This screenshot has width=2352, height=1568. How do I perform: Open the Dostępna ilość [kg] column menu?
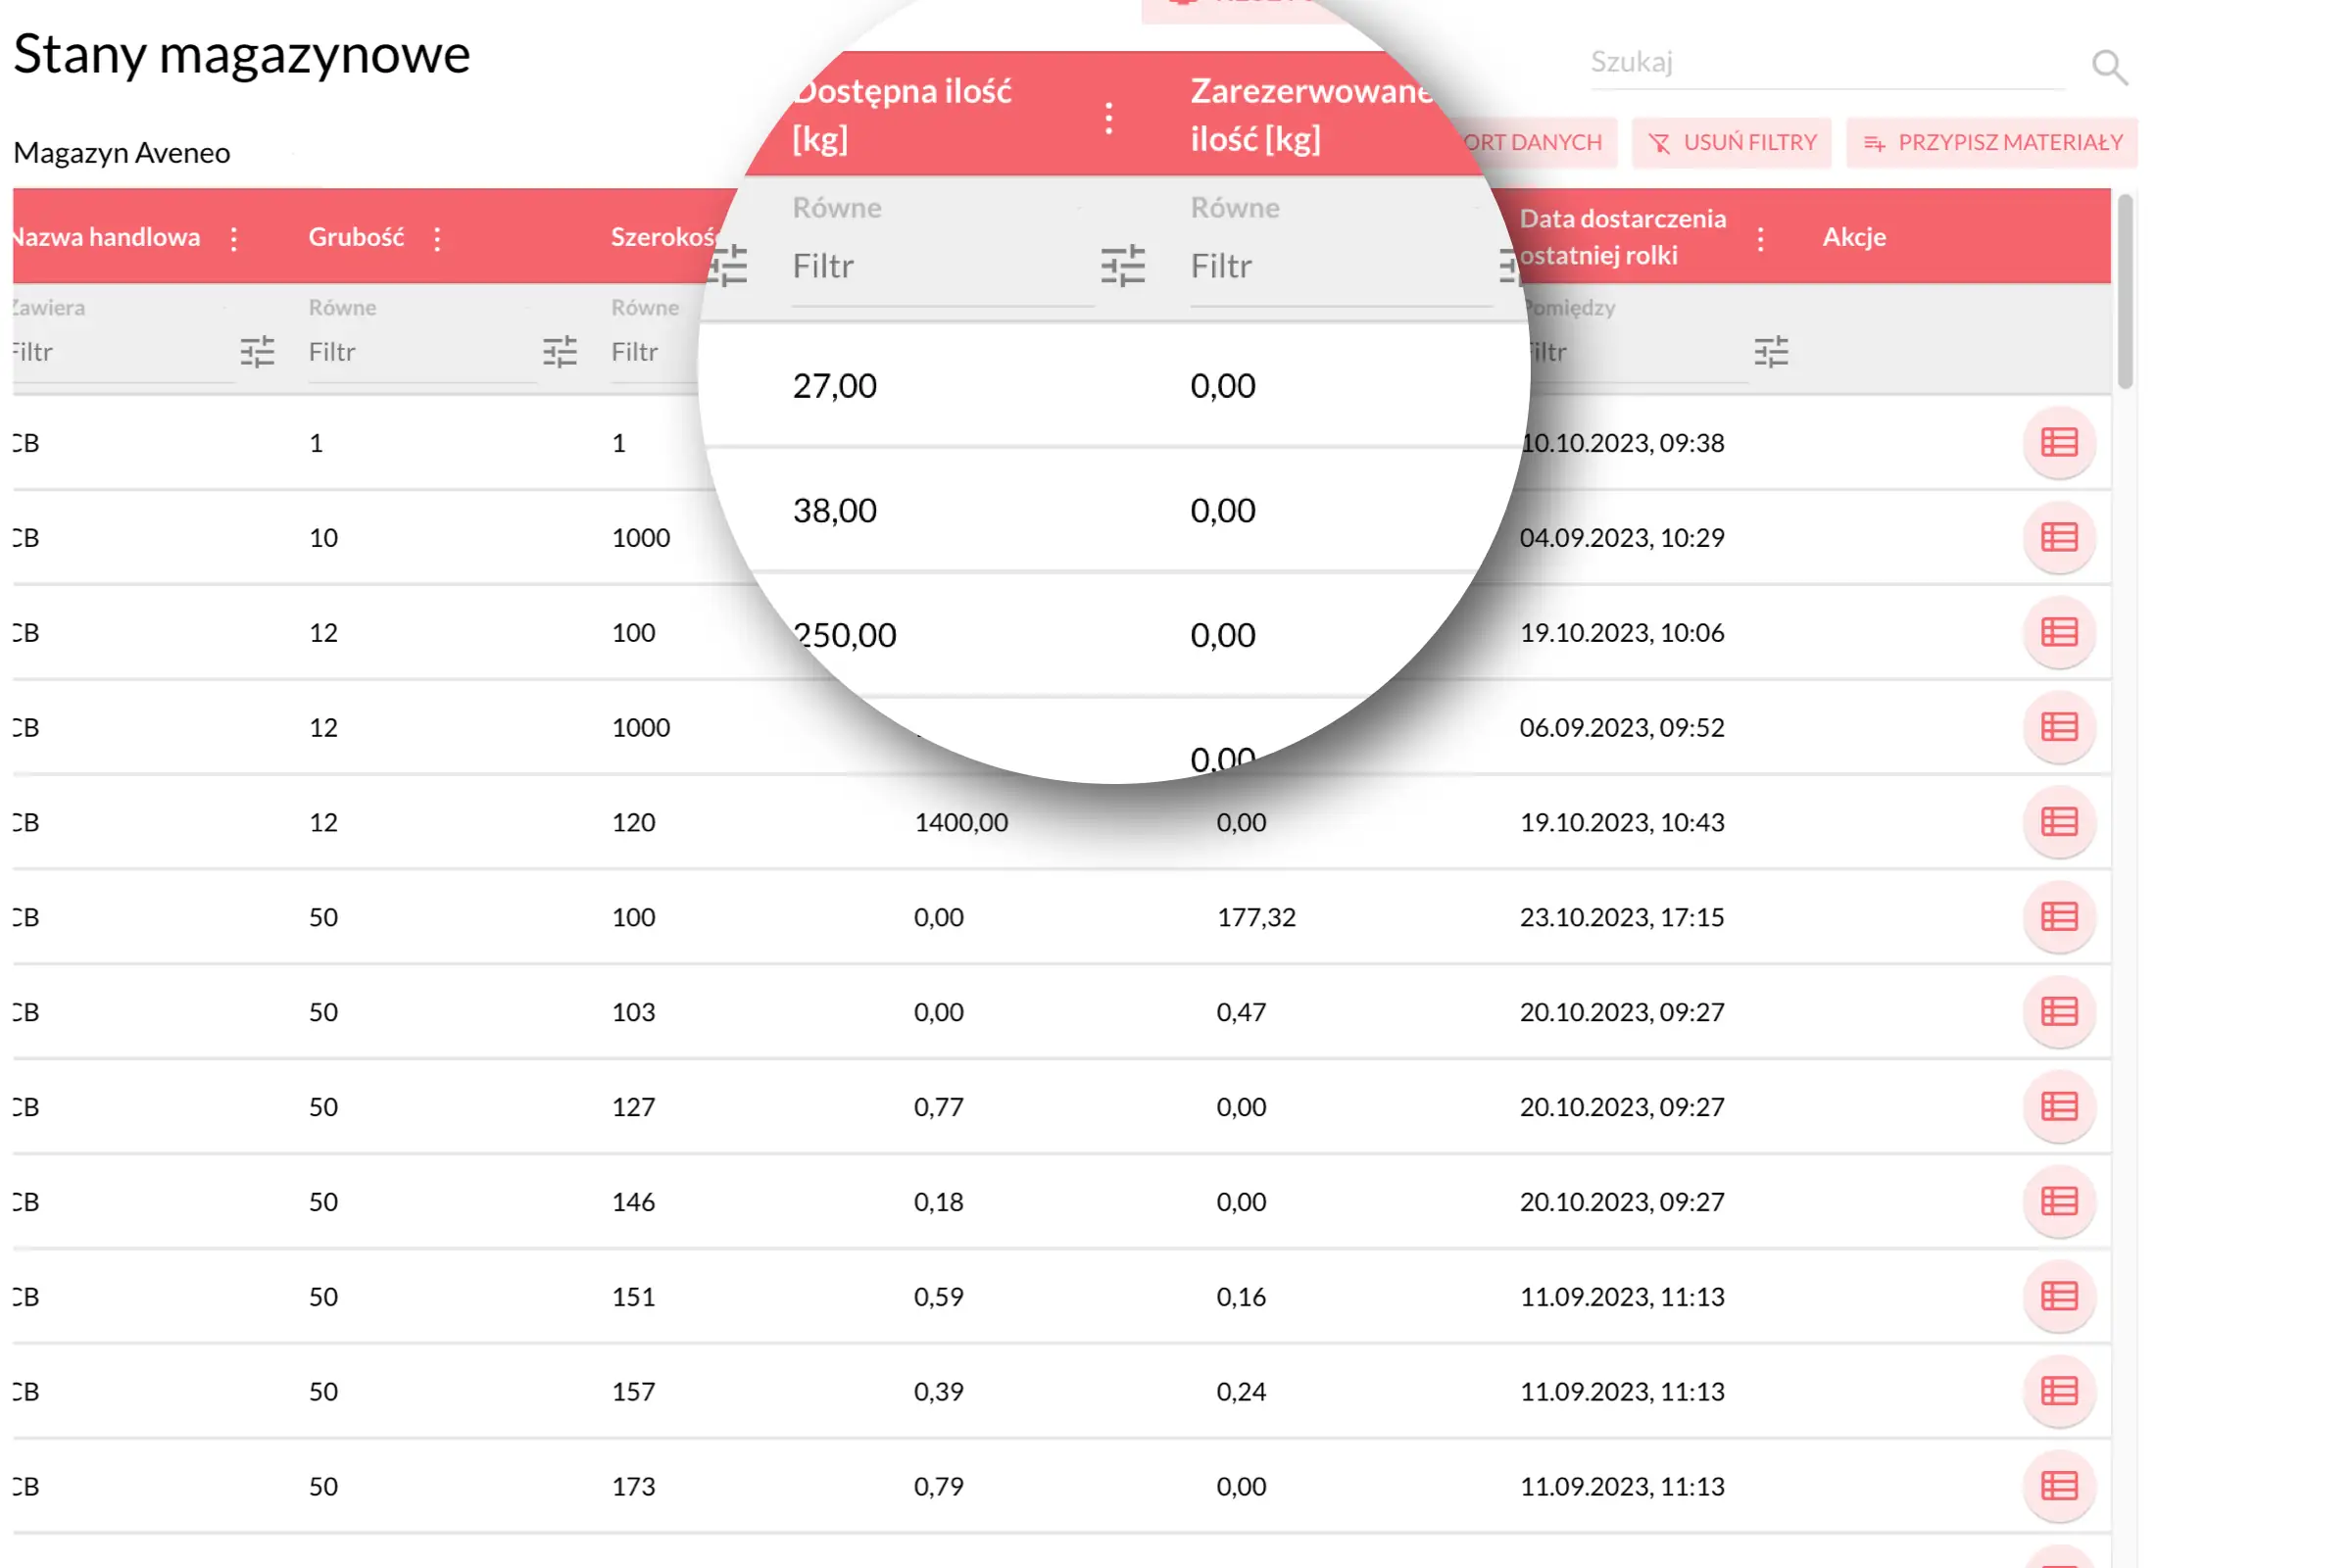(1108, 118)
